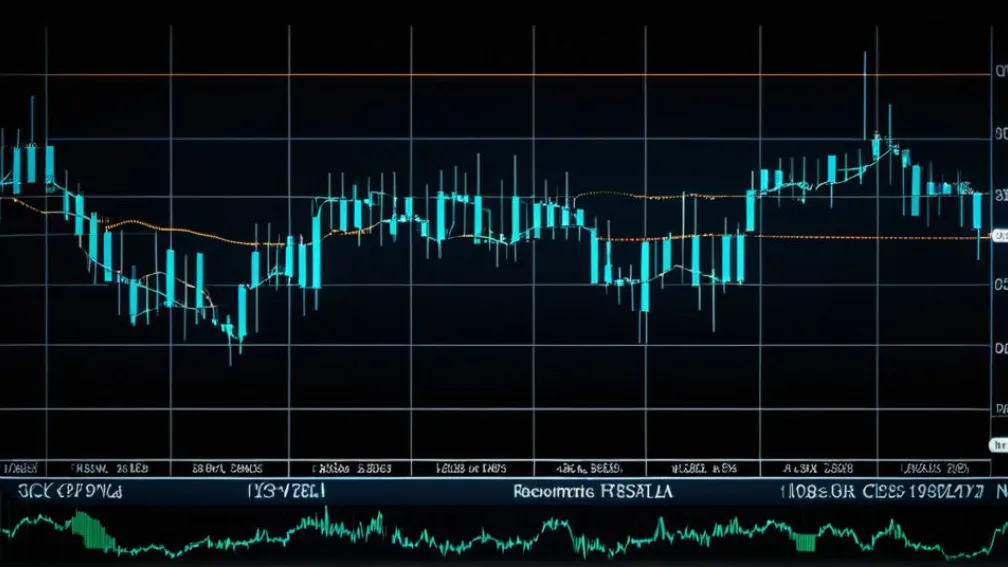Click the leftmost date label on the time axis
This screenshot has height=567, width=1008.
point(20,467)
